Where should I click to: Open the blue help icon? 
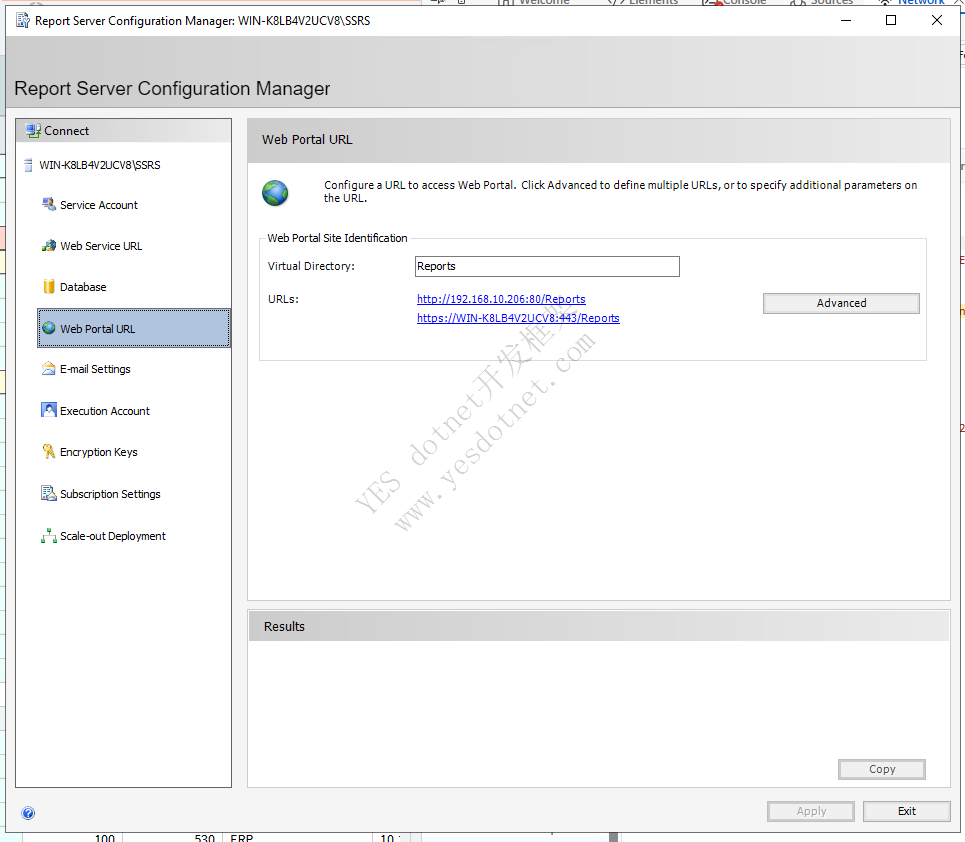[28, 813]
